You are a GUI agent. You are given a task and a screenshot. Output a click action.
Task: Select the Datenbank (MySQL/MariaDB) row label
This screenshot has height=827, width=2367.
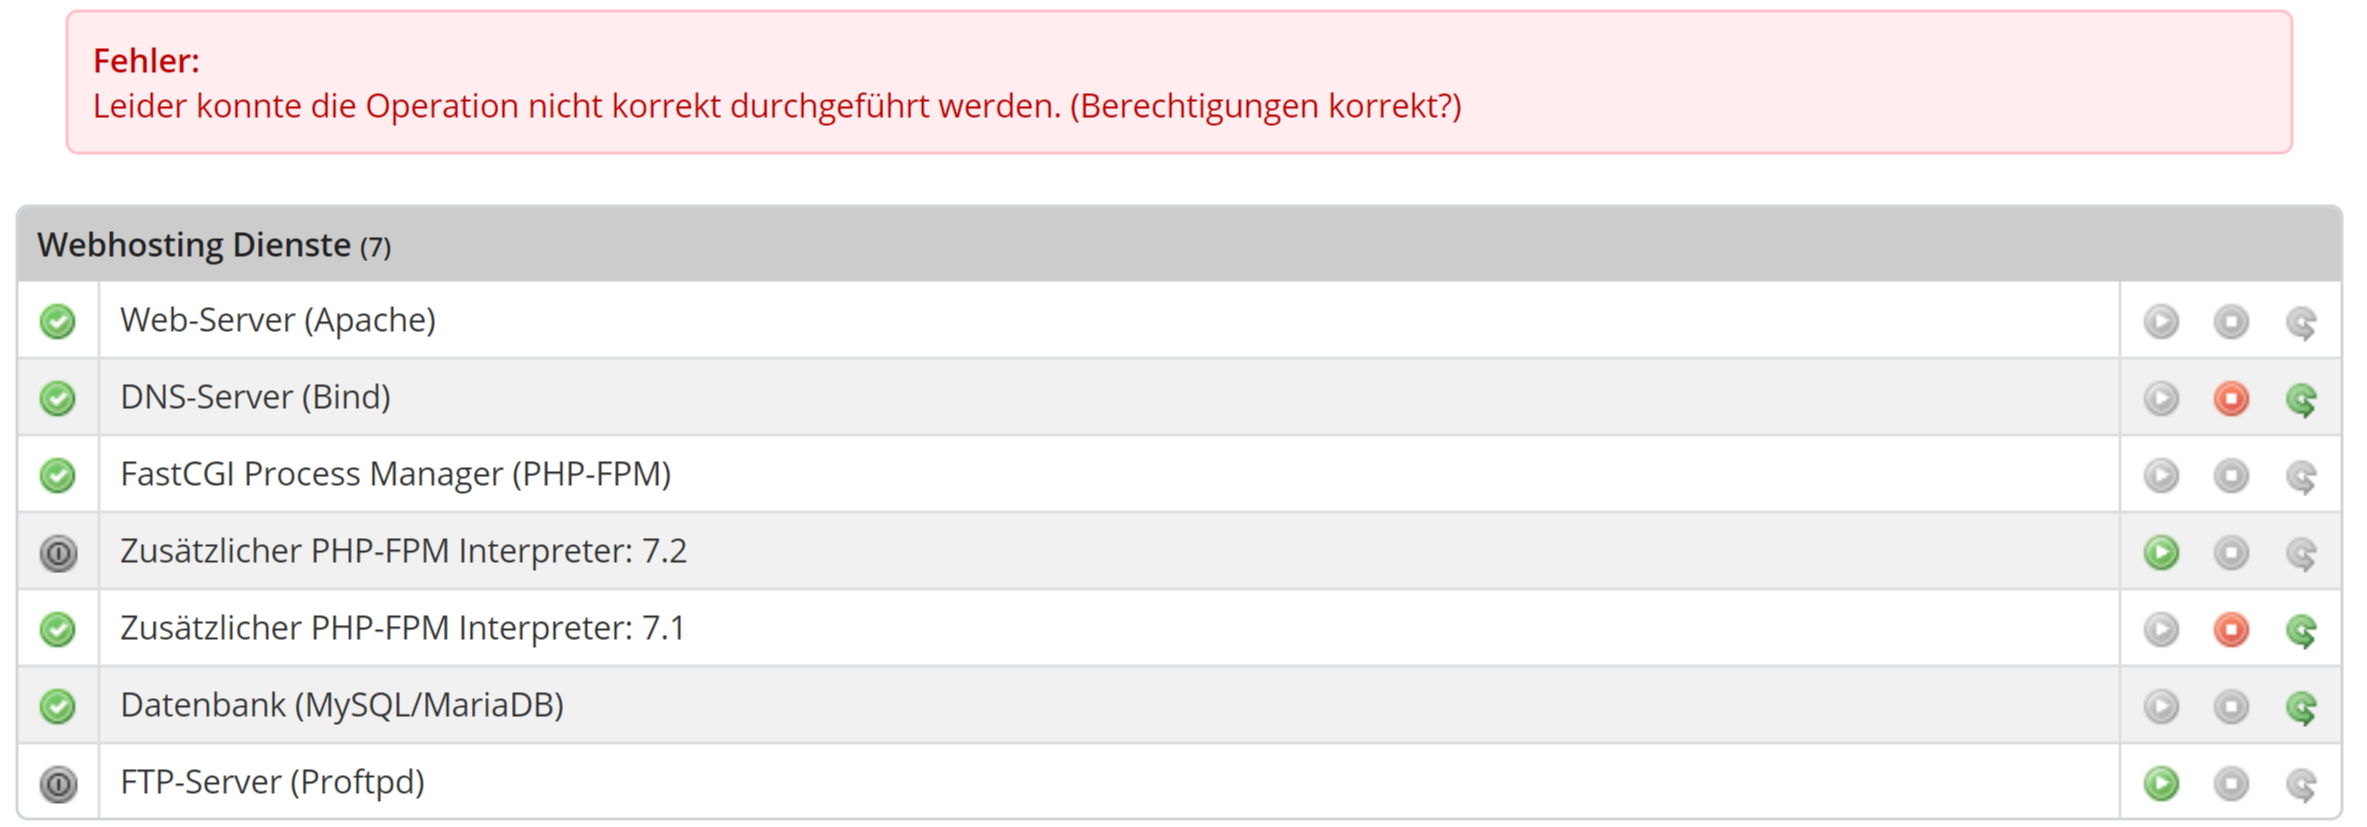(342, 705)
